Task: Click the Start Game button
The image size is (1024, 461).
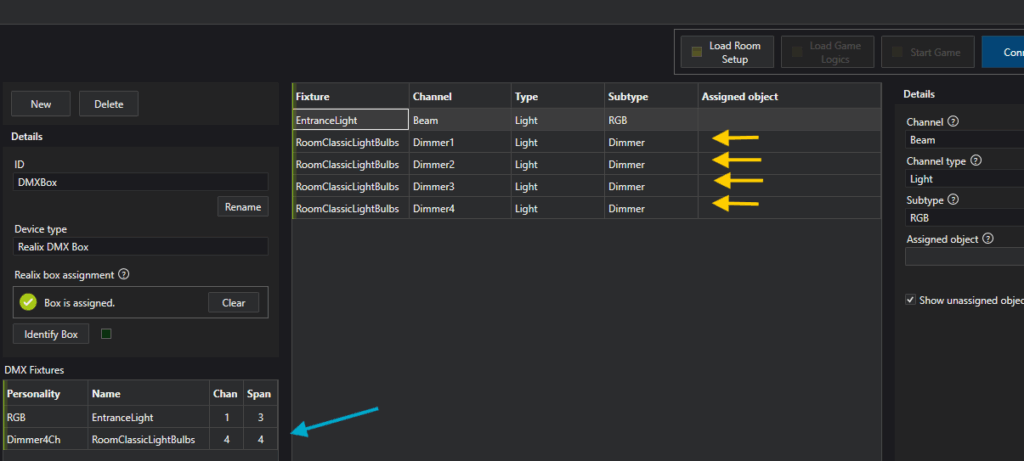Action: [927, 52]
